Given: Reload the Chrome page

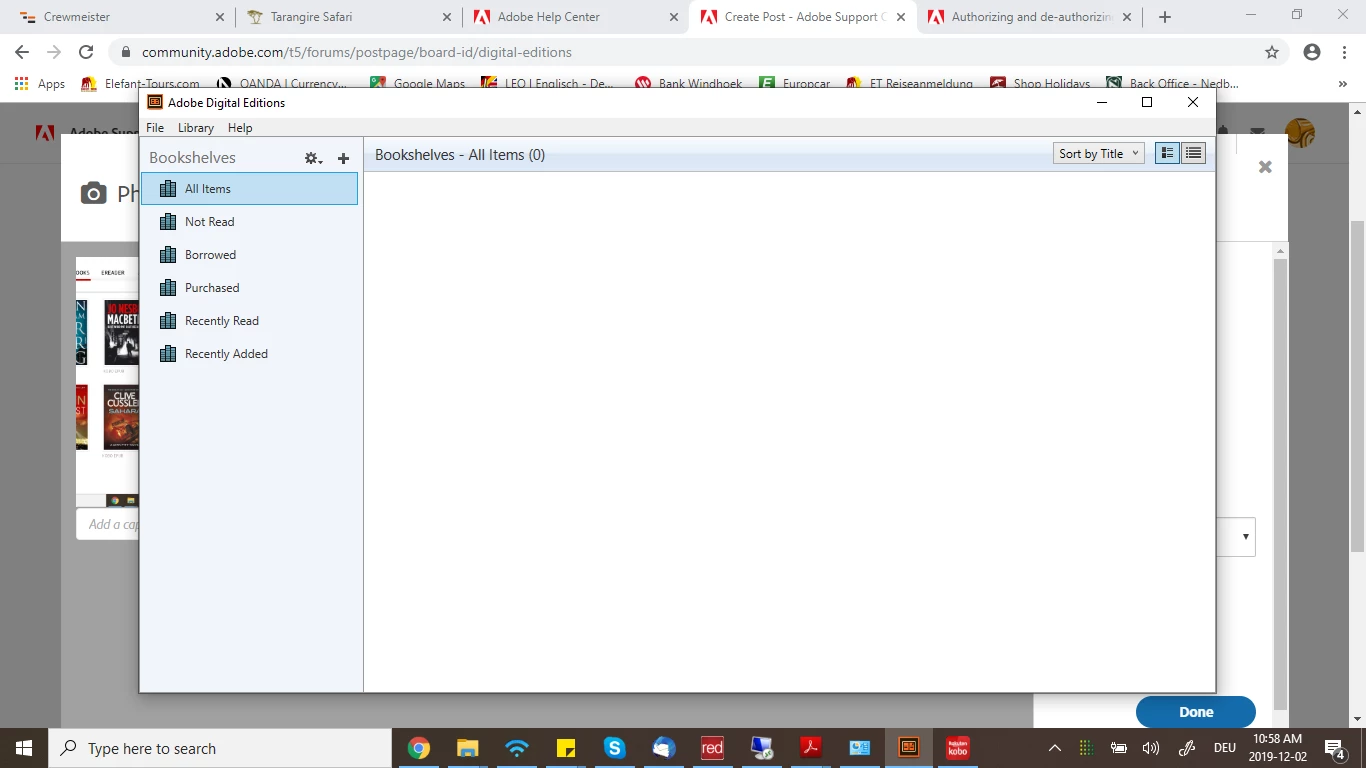Looking at the screenshot, I should coord(86,52).
